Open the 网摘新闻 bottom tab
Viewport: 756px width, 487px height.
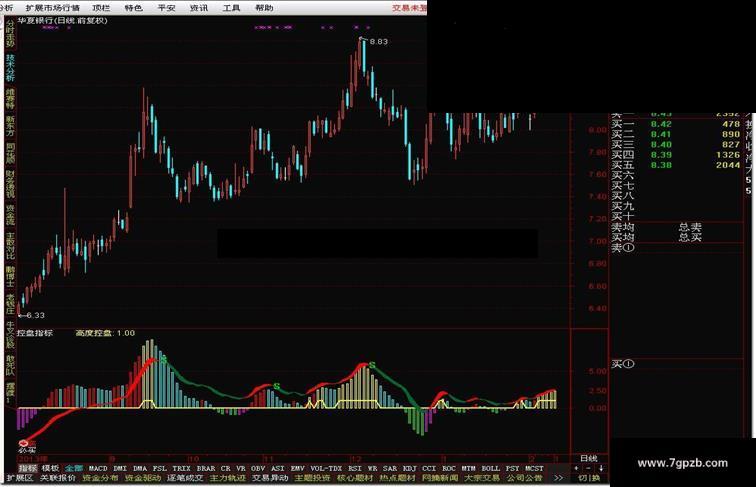click(x=440, y=478)
